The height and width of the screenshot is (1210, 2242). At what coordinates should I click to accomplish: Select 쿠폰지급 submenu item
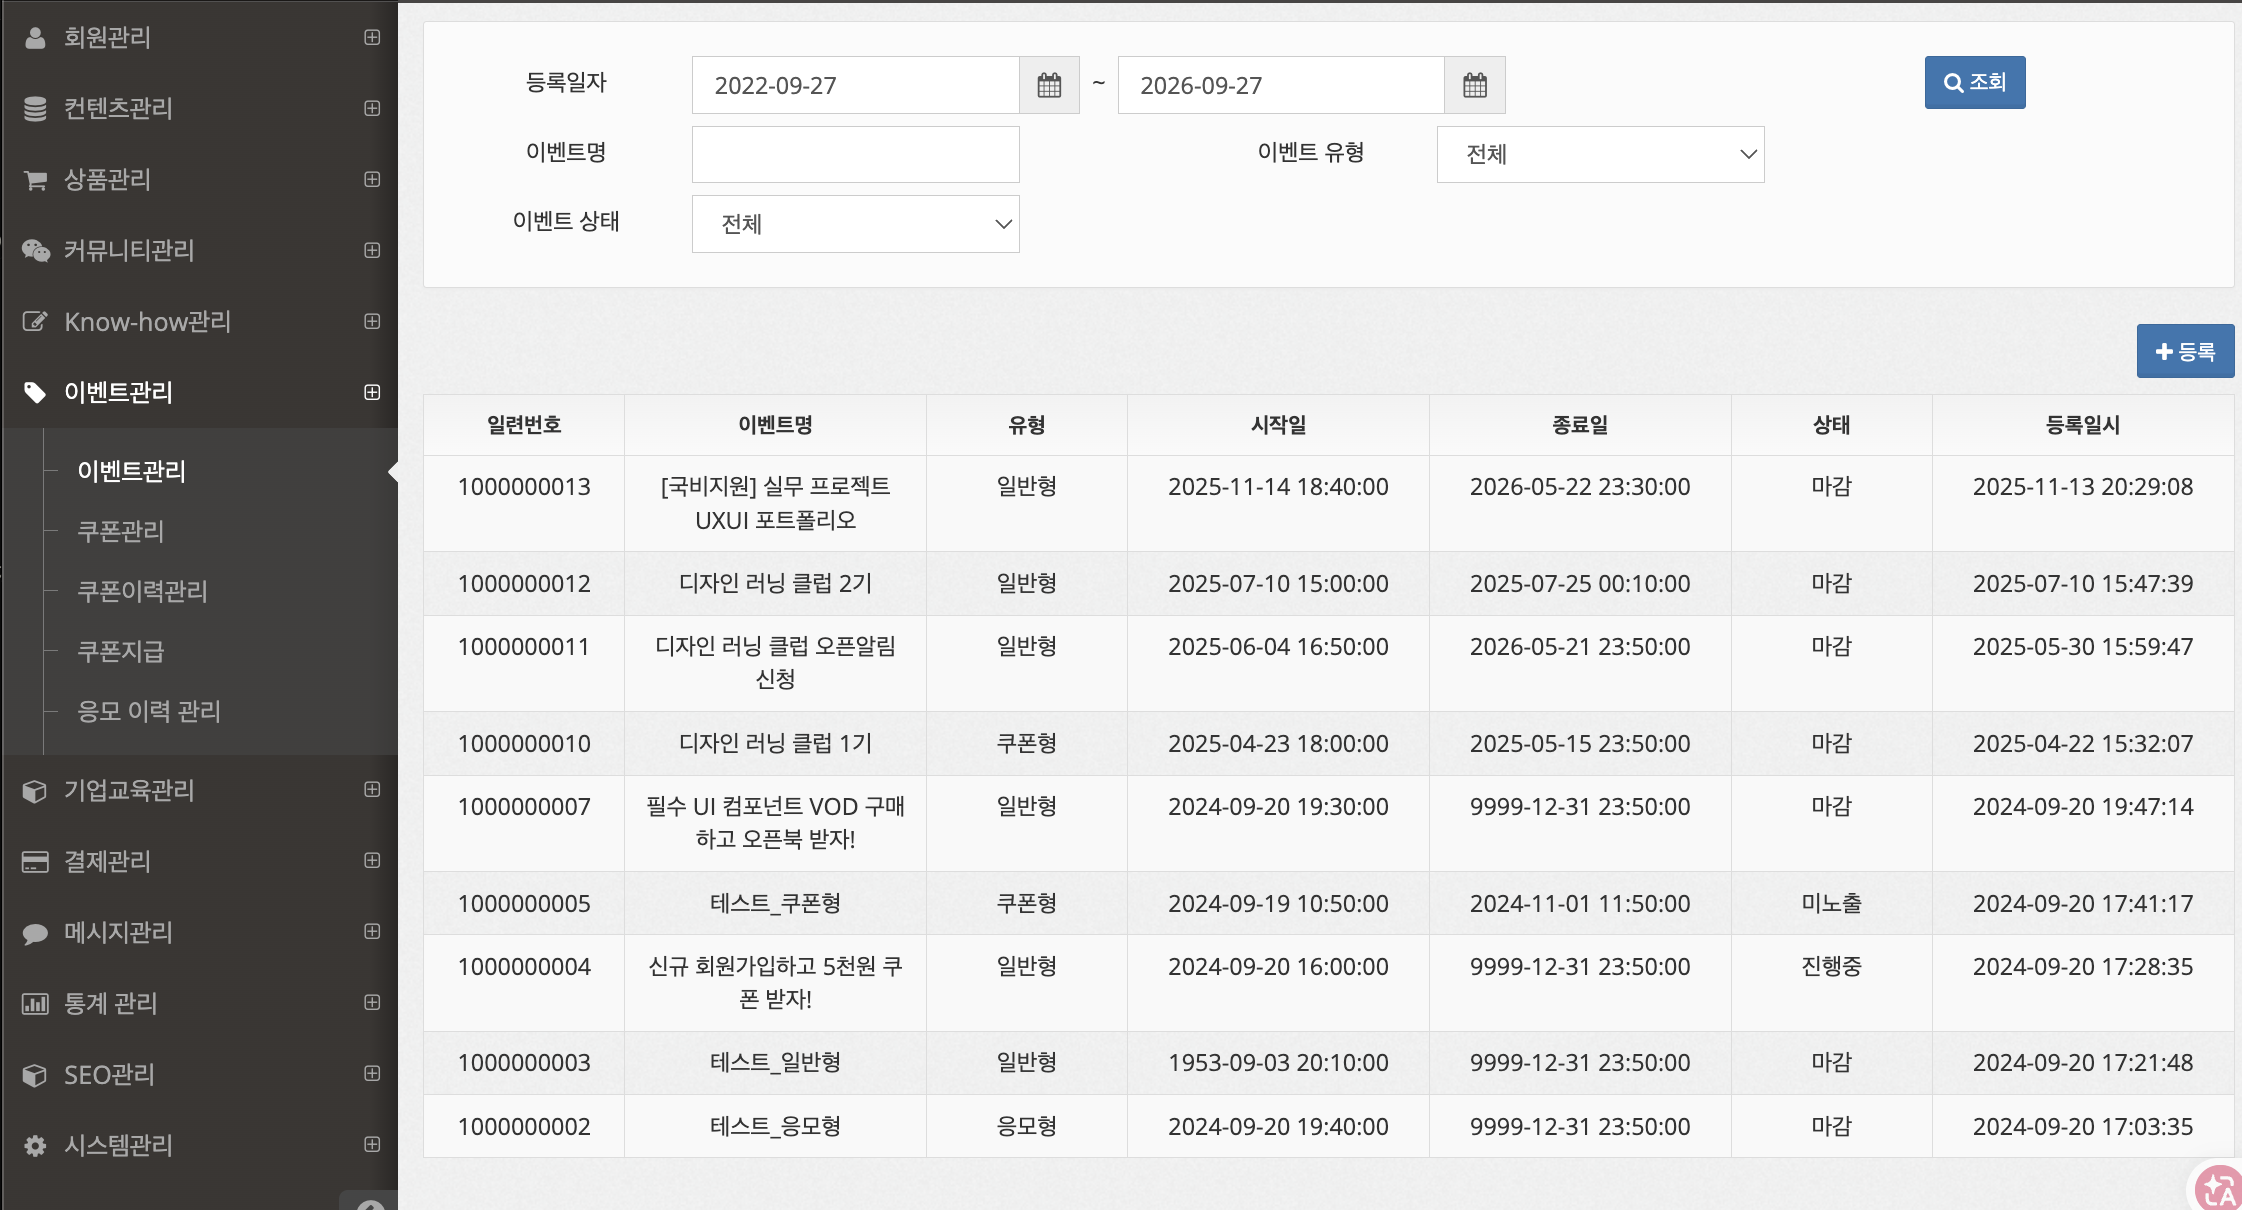(x=121, y=651)
